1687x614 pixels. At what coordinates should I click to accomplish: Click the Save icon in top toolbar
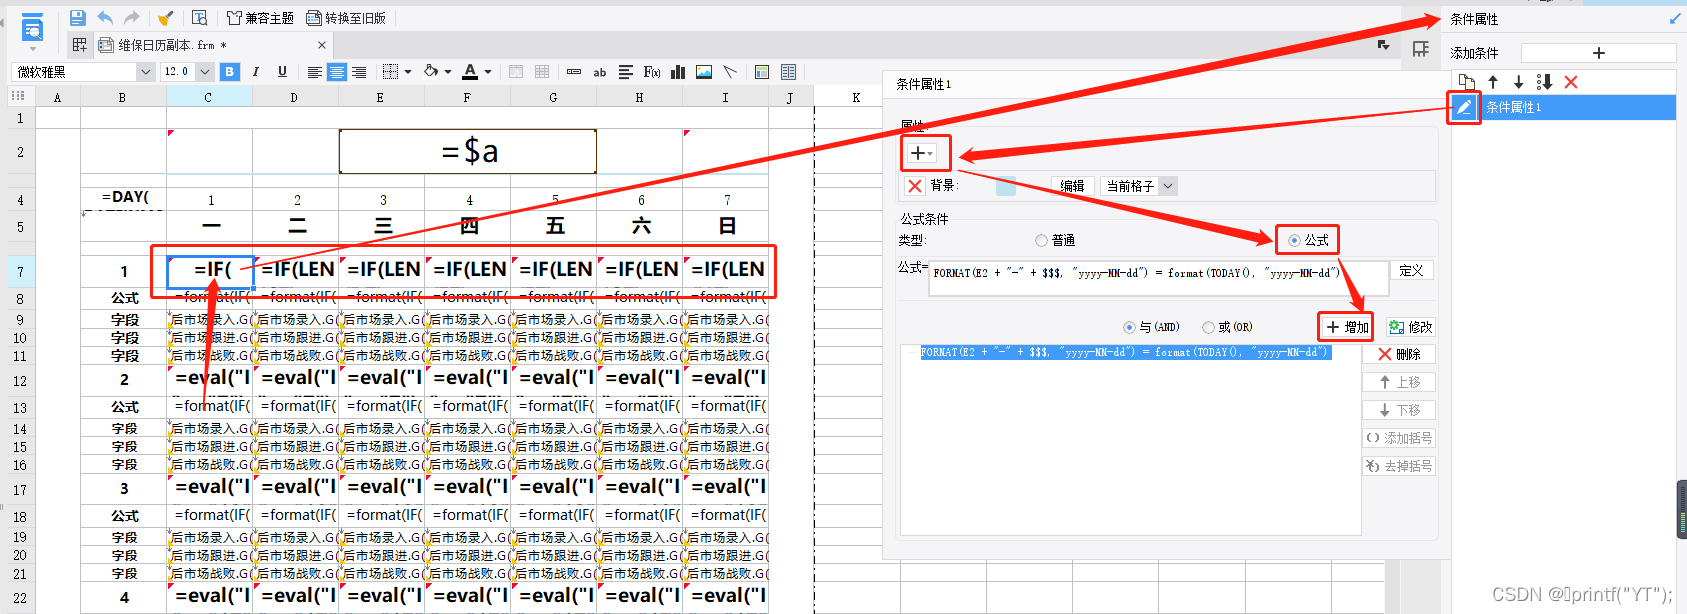77,18
